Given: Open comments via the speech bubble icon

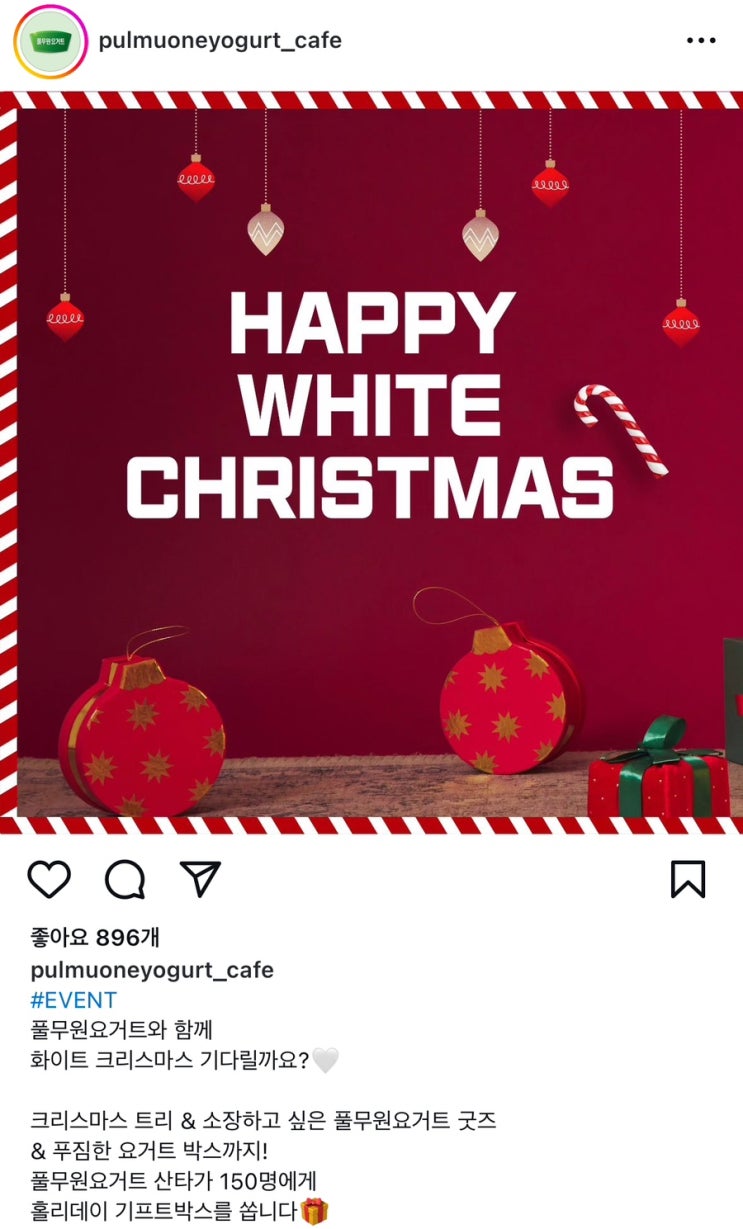Looking at the screenshot, I should pos(125,879).
